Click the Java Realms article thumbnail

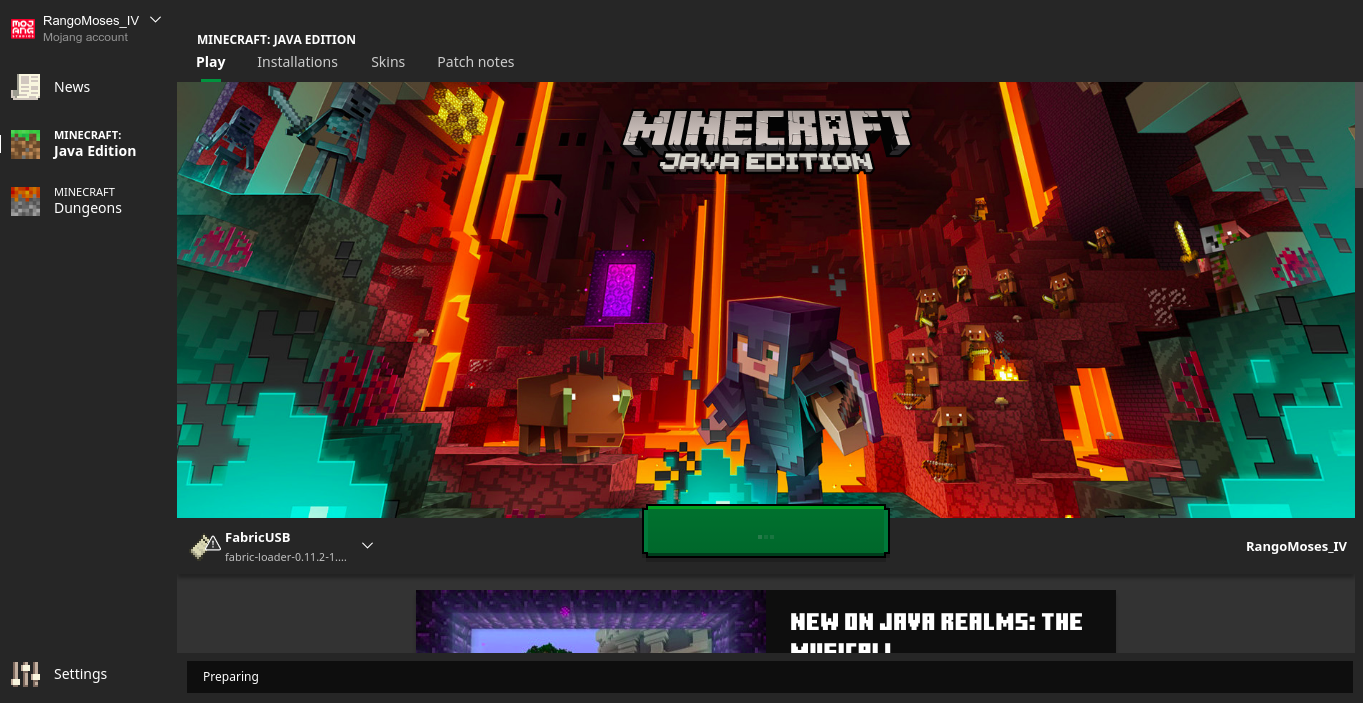point(591,622)
